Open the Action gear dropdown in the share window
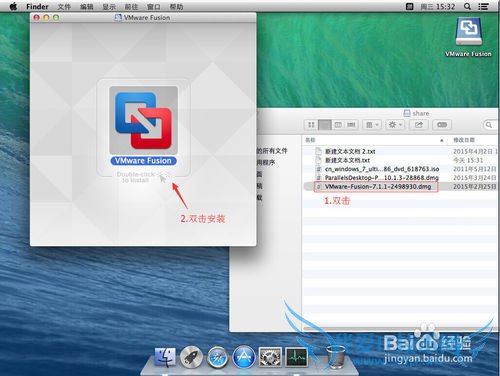This screenshot has width=500, height=376. pos(395,125)
